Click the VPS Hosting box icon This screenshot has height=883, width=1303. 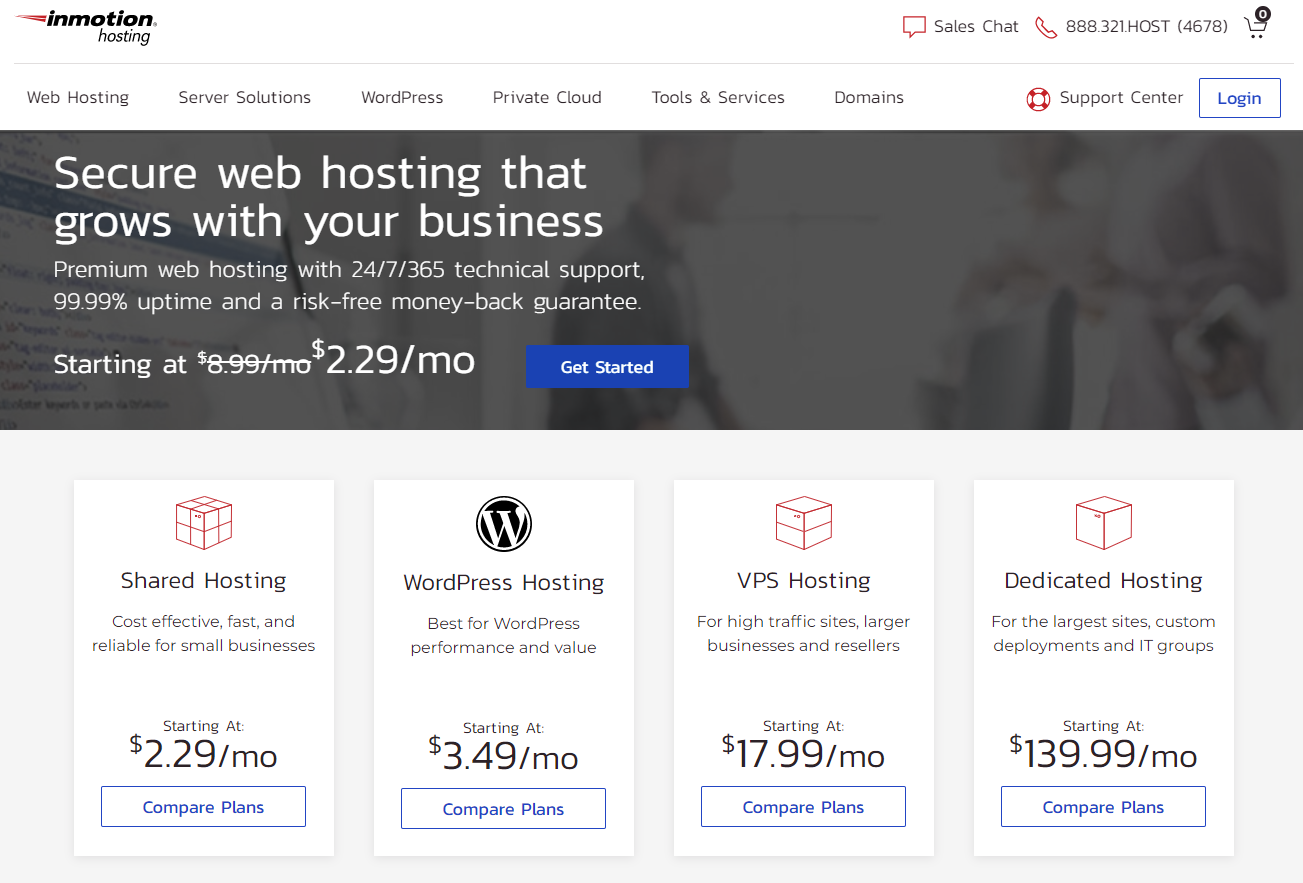(804, 523)
